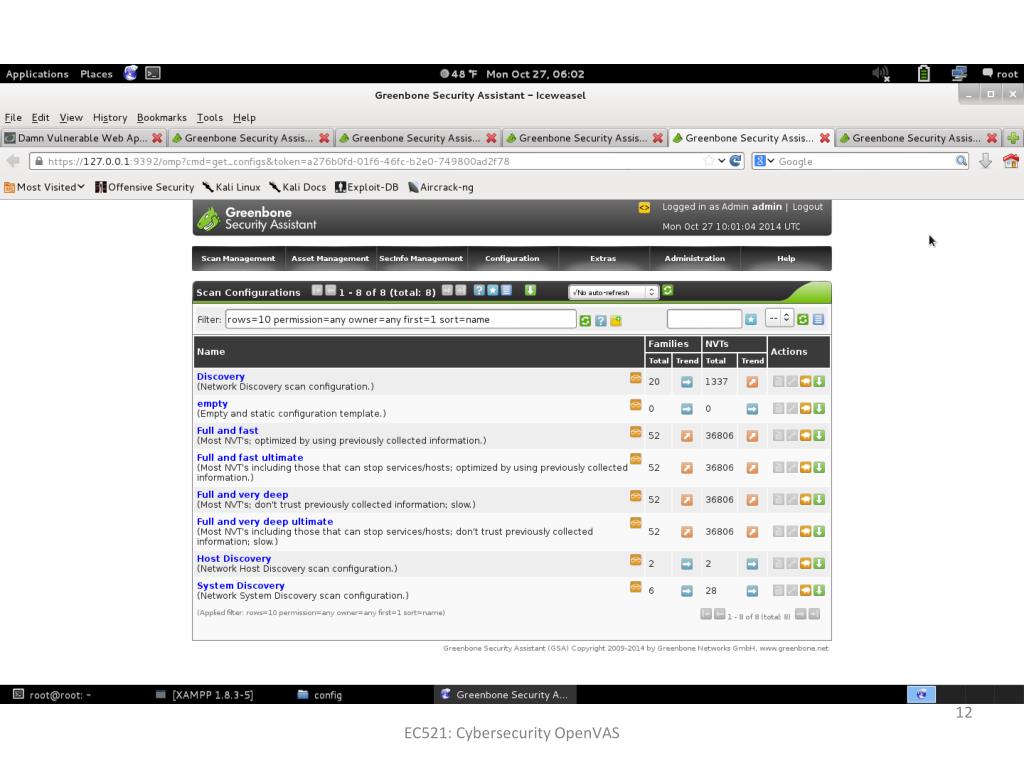
Task: Clone the System Discovery config
Action: pyautogui.click(x=805, y=590)
